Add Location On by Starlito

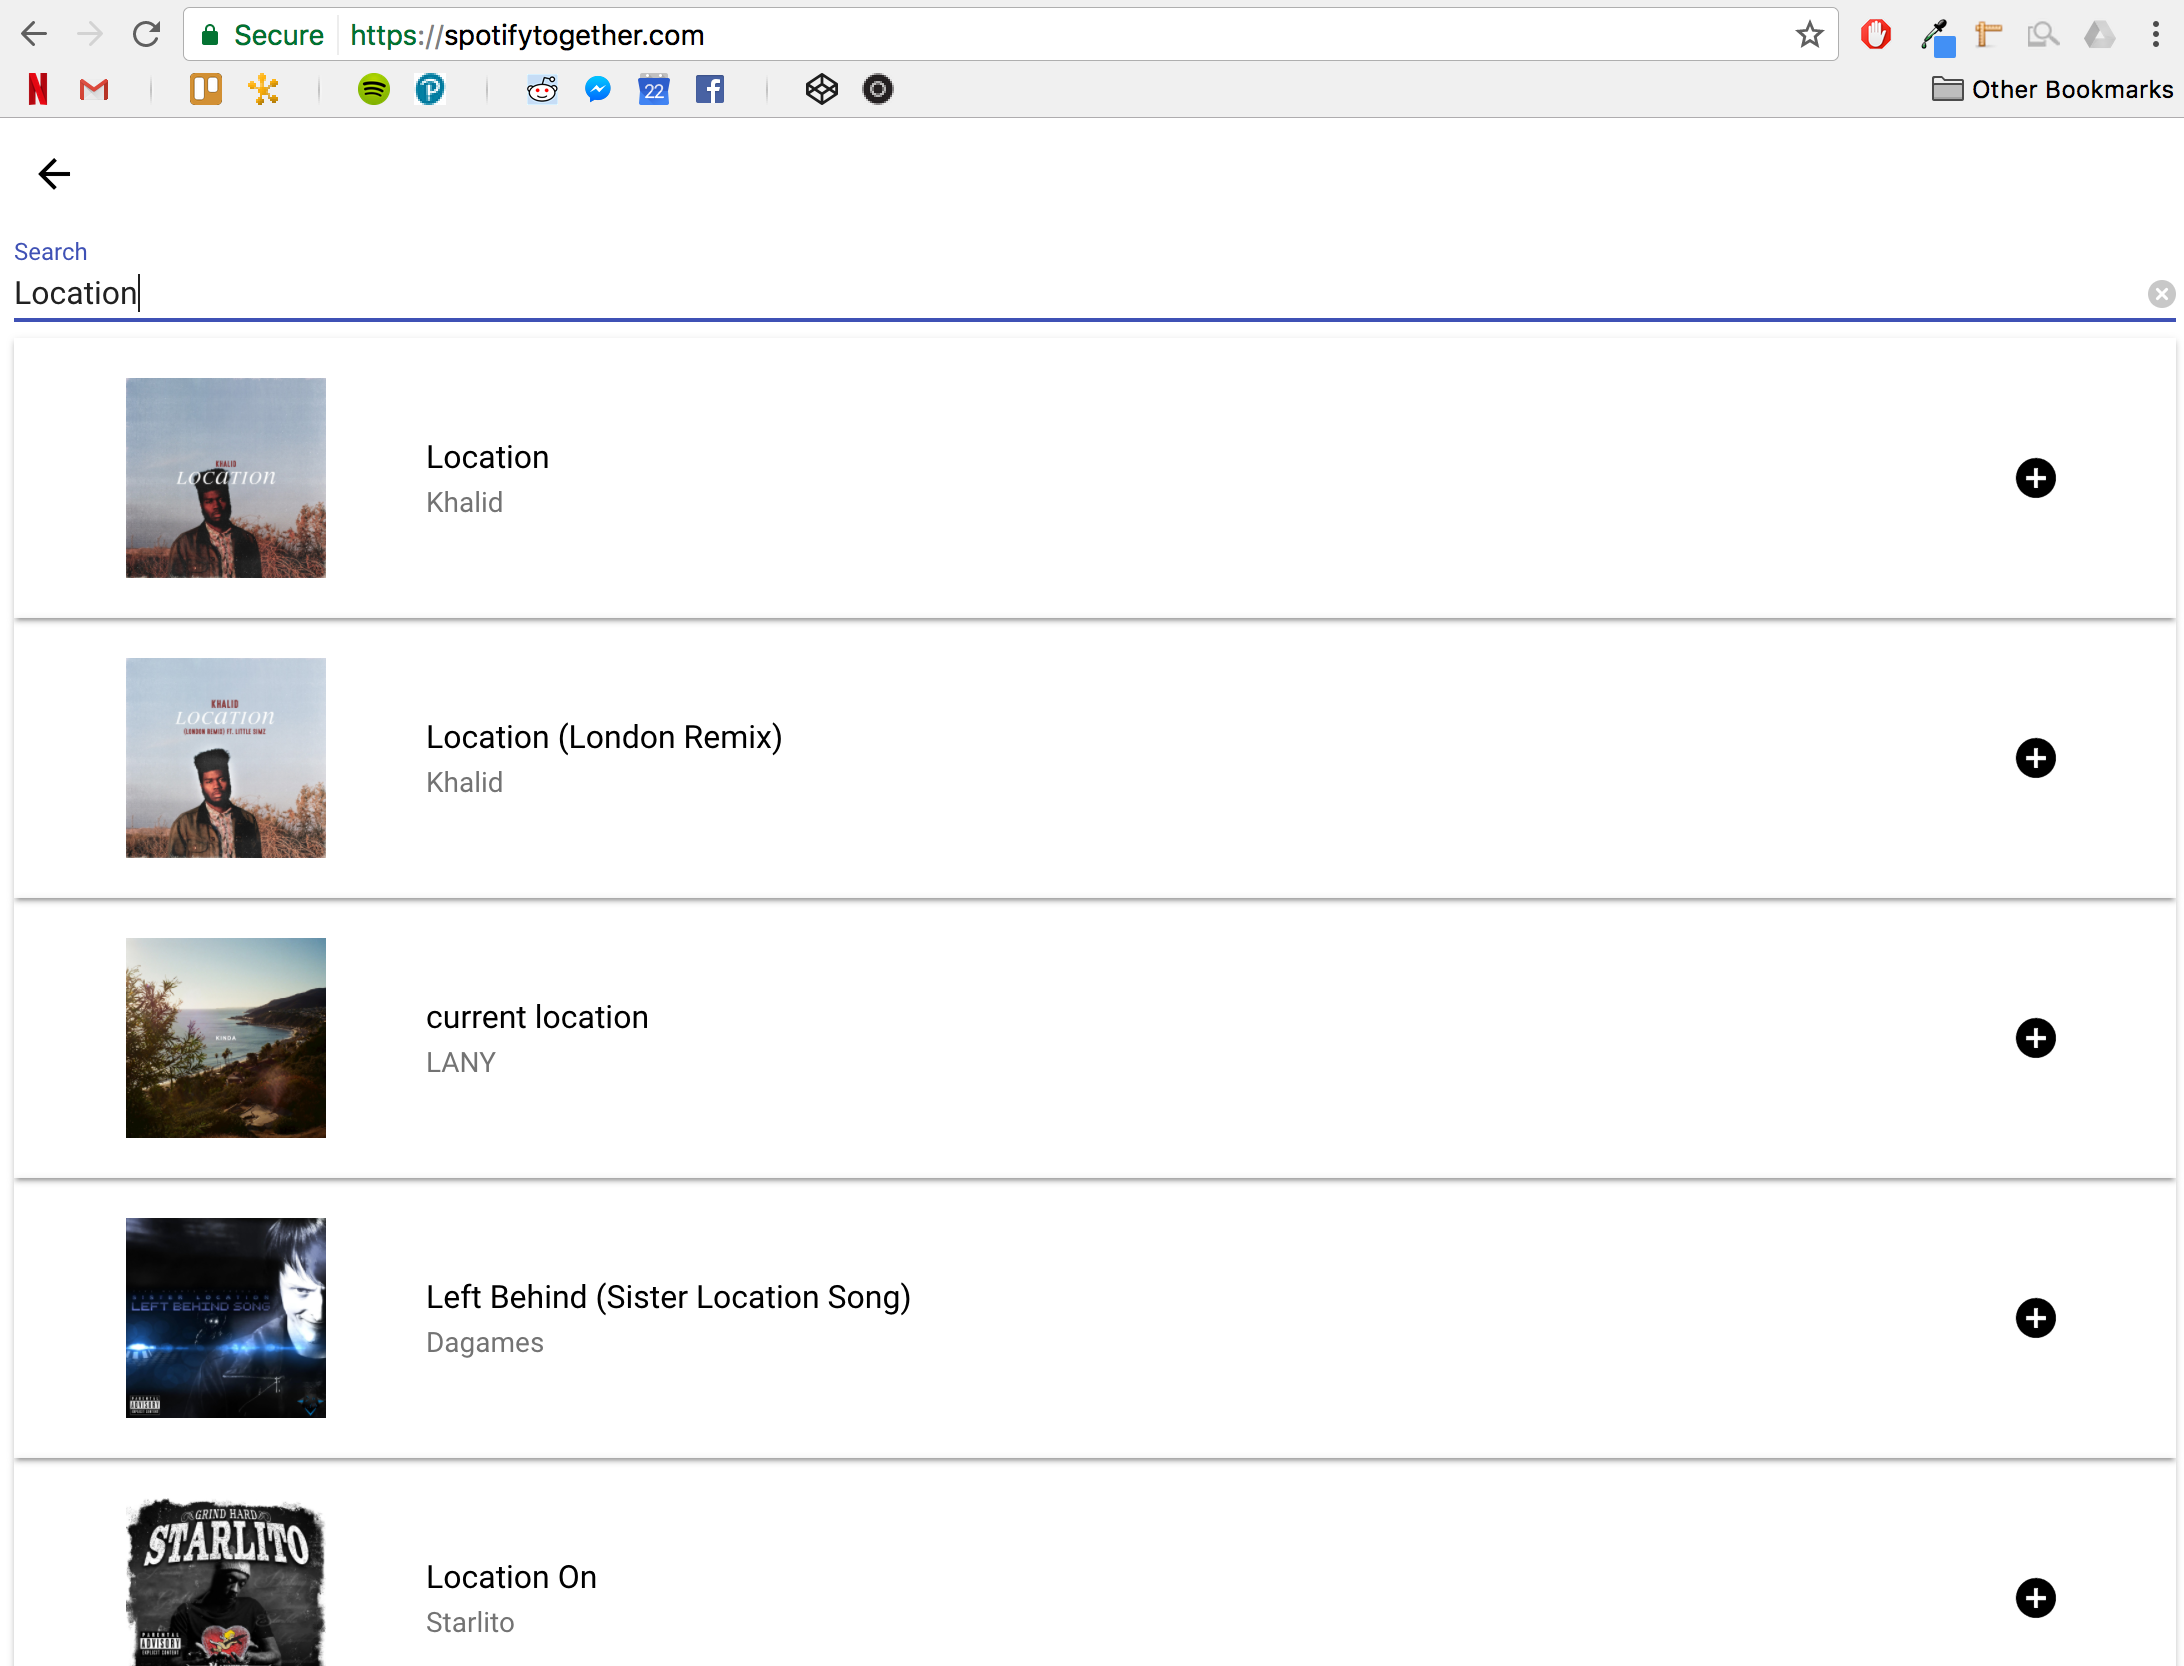2035,1598
